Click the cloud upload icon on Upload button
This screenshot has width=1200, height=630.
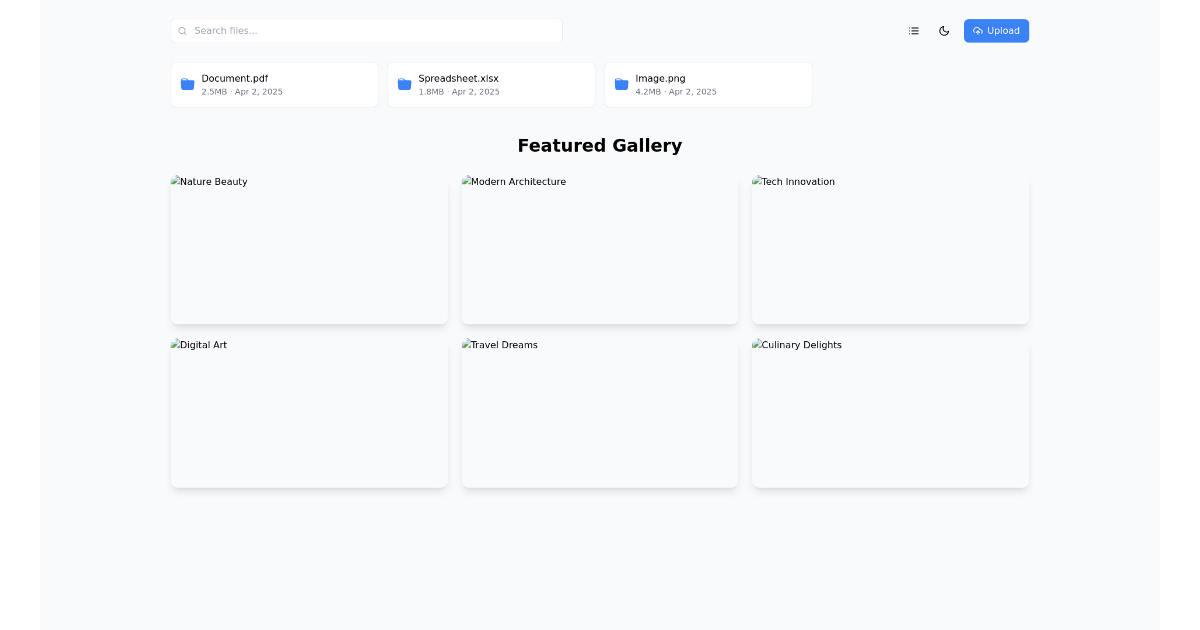(x=978, y=31)
